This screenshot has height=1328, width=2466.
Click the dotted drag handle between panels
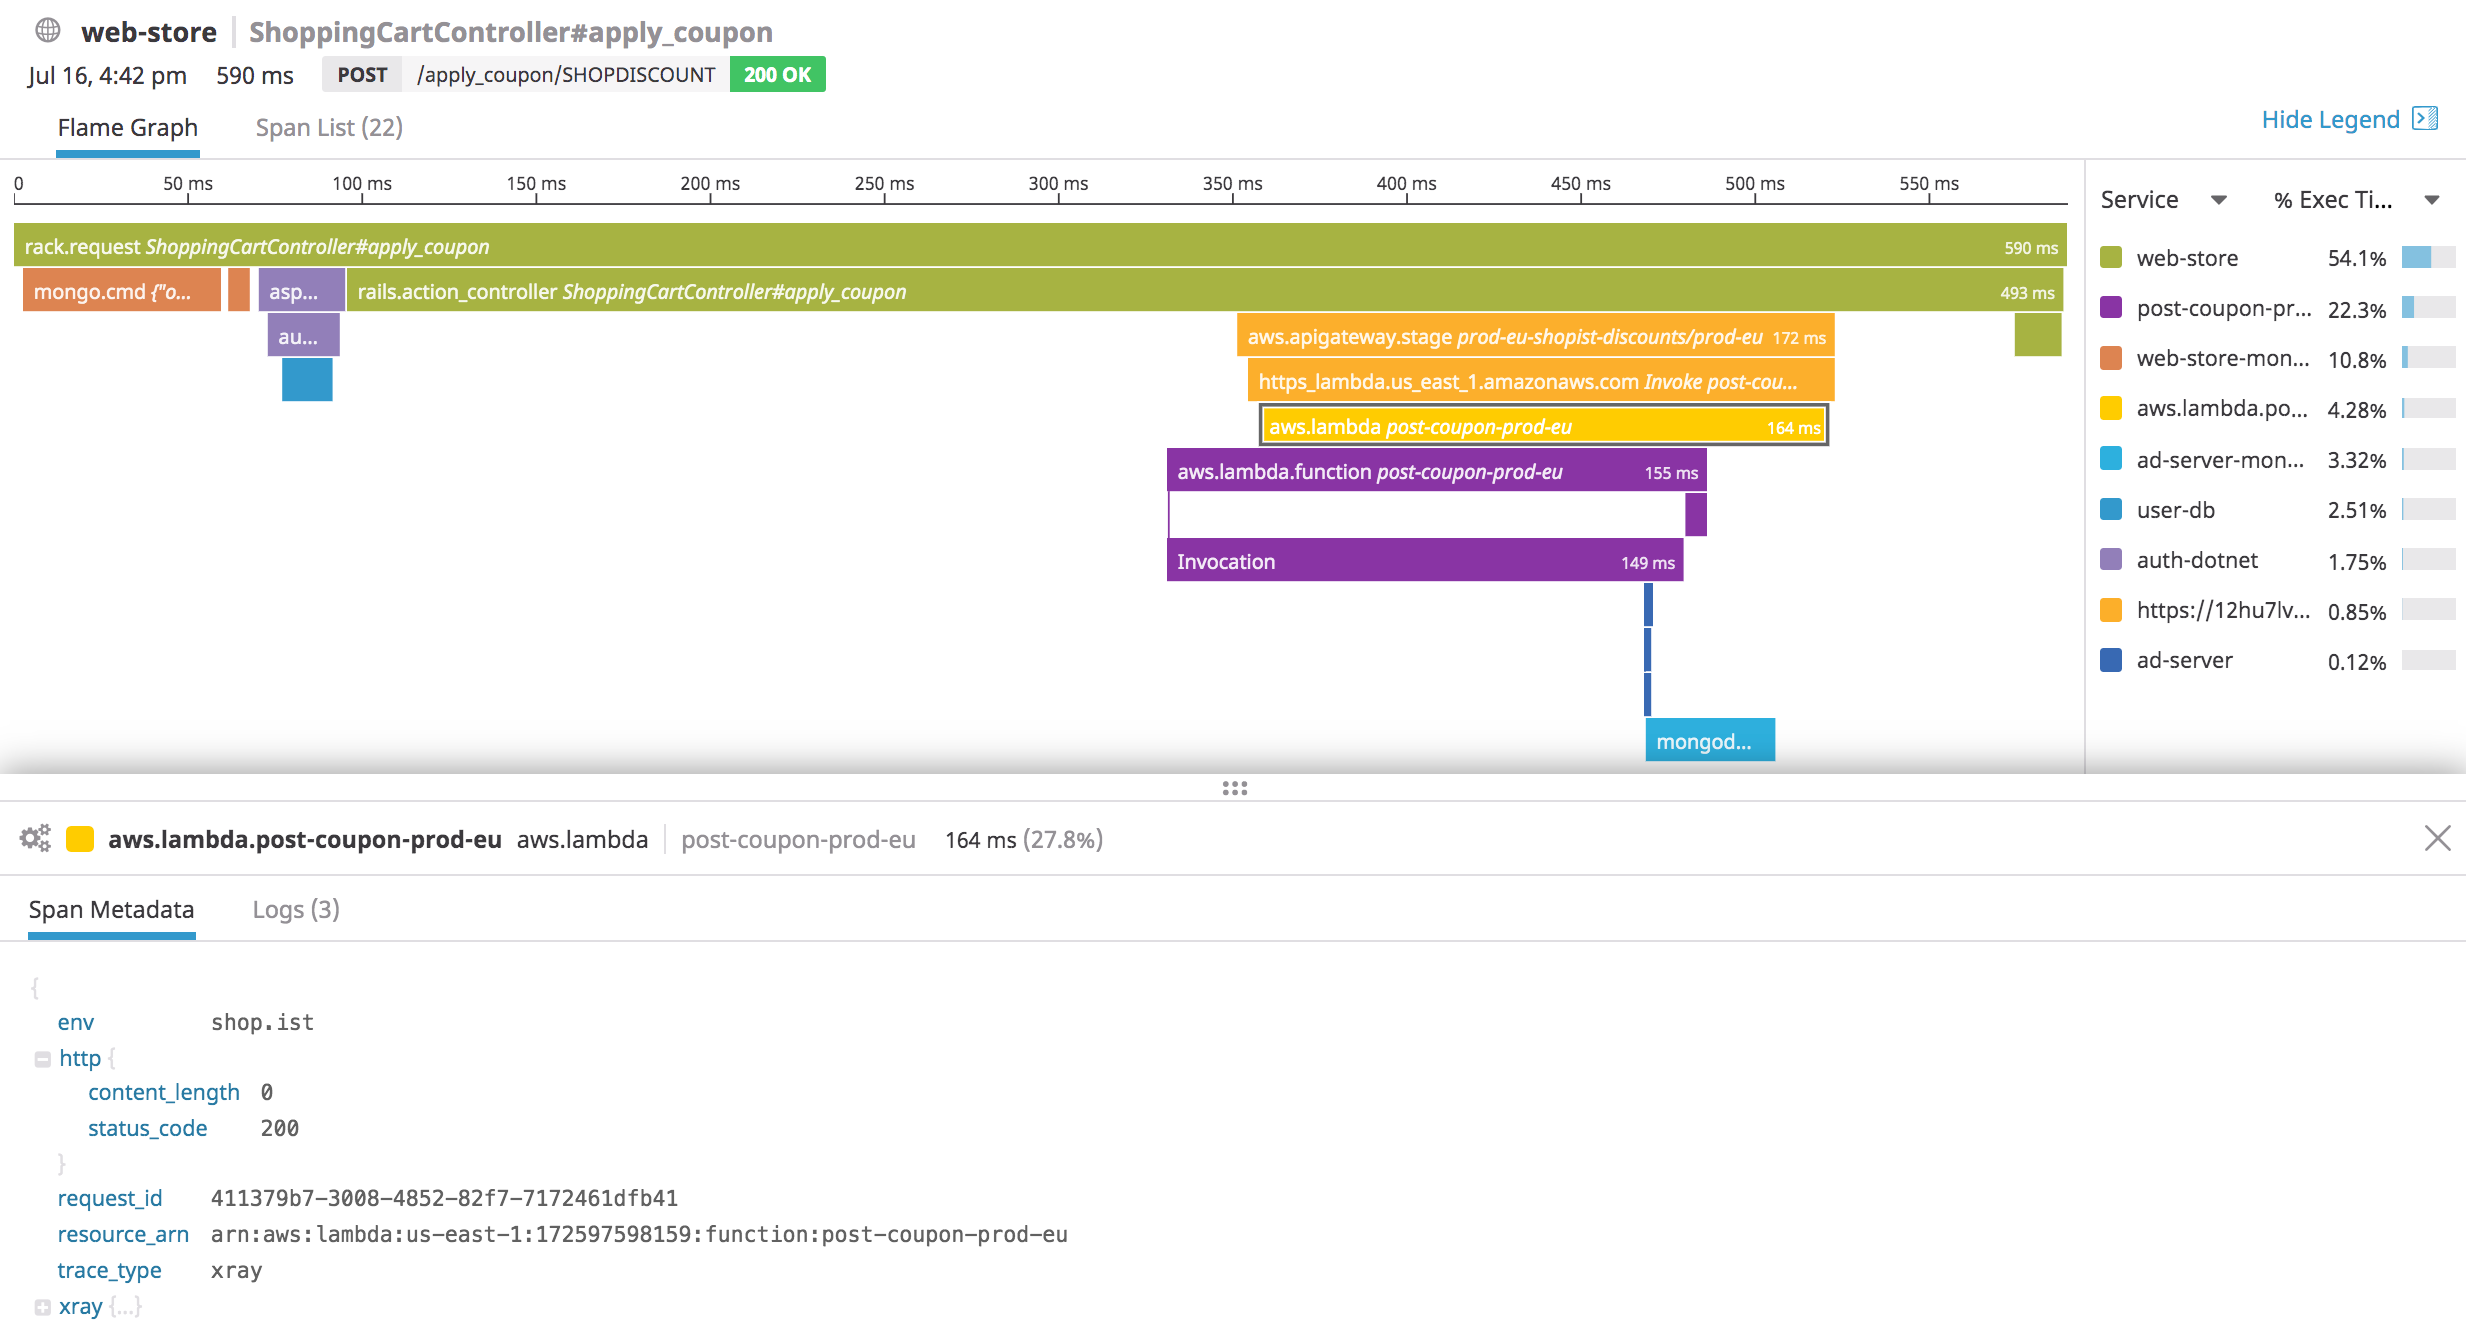1235,789
